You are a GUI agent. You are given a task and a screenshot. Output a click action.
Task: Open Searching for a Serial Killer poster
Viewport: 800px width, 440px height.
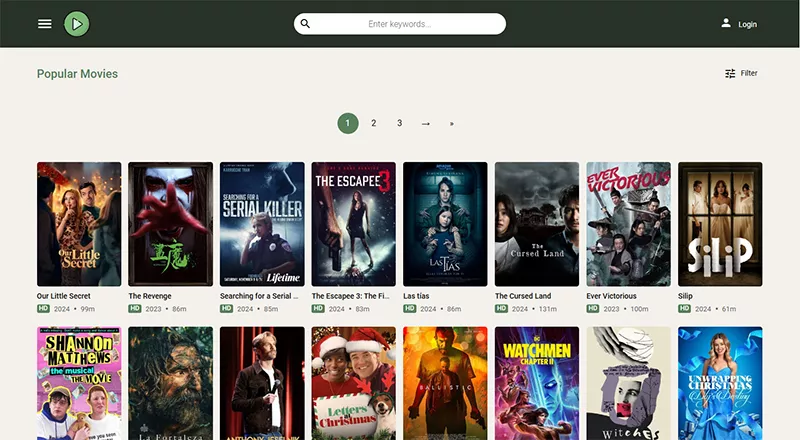click(262, 224)
